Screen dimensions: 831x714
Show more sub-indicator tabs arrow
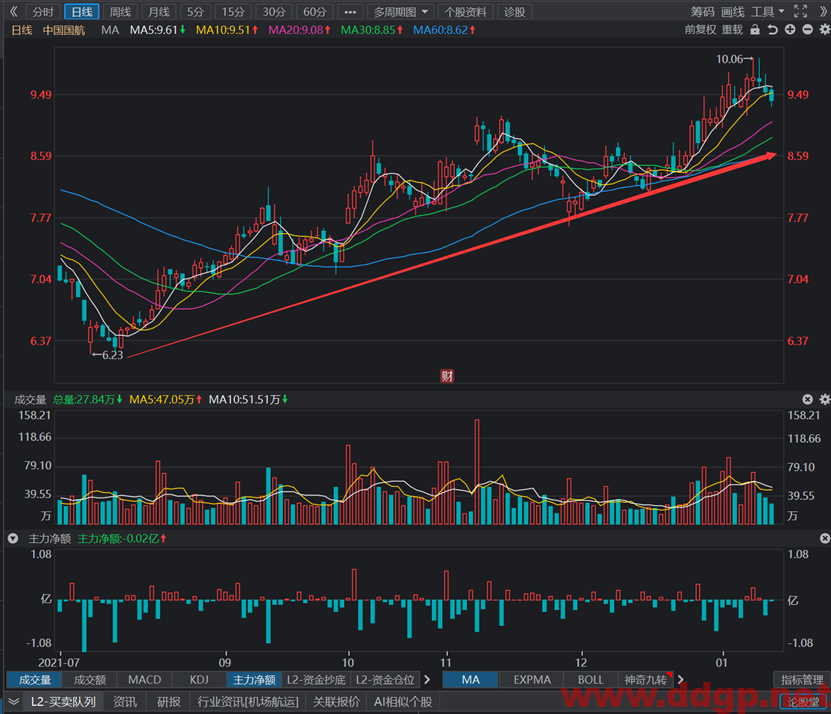click(427, 680)
